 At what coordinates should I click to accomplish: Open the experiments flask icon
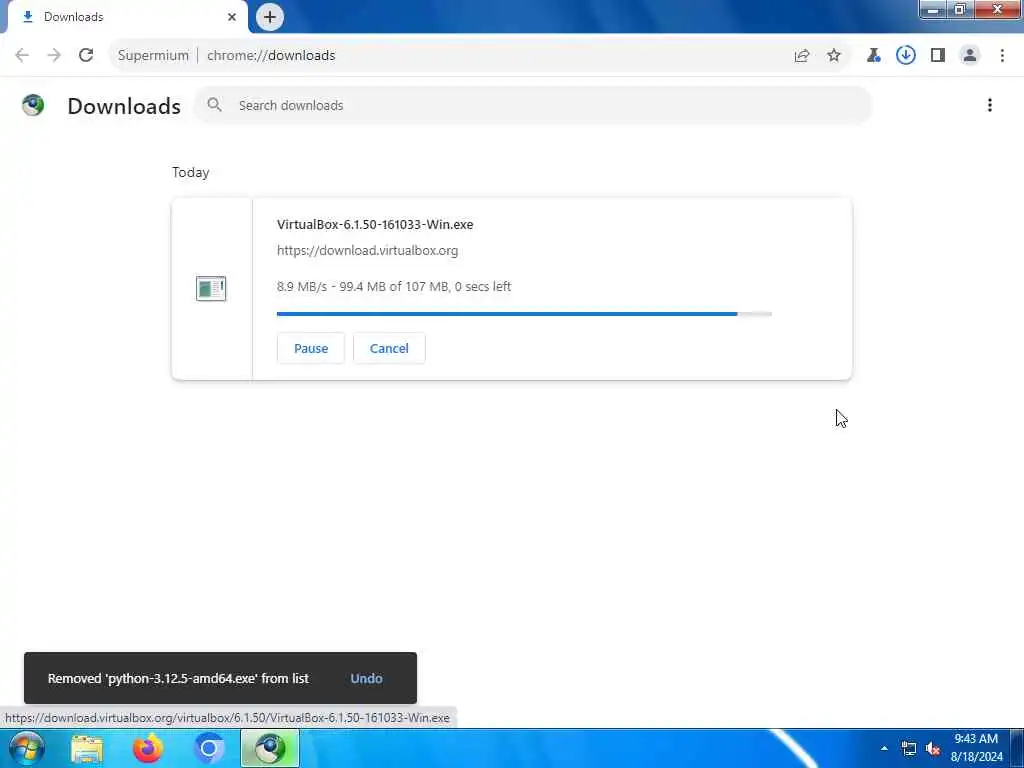874,56
